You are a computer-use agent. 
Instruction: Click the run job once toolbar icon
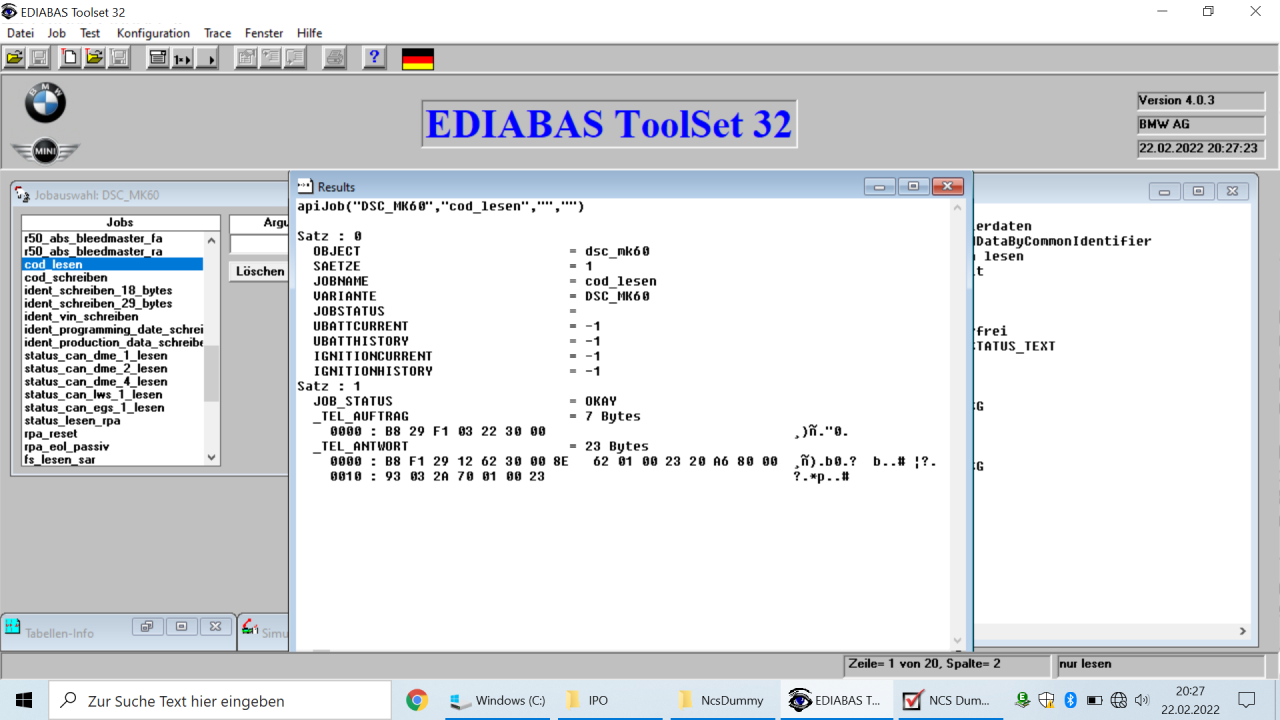pos(182,58)
